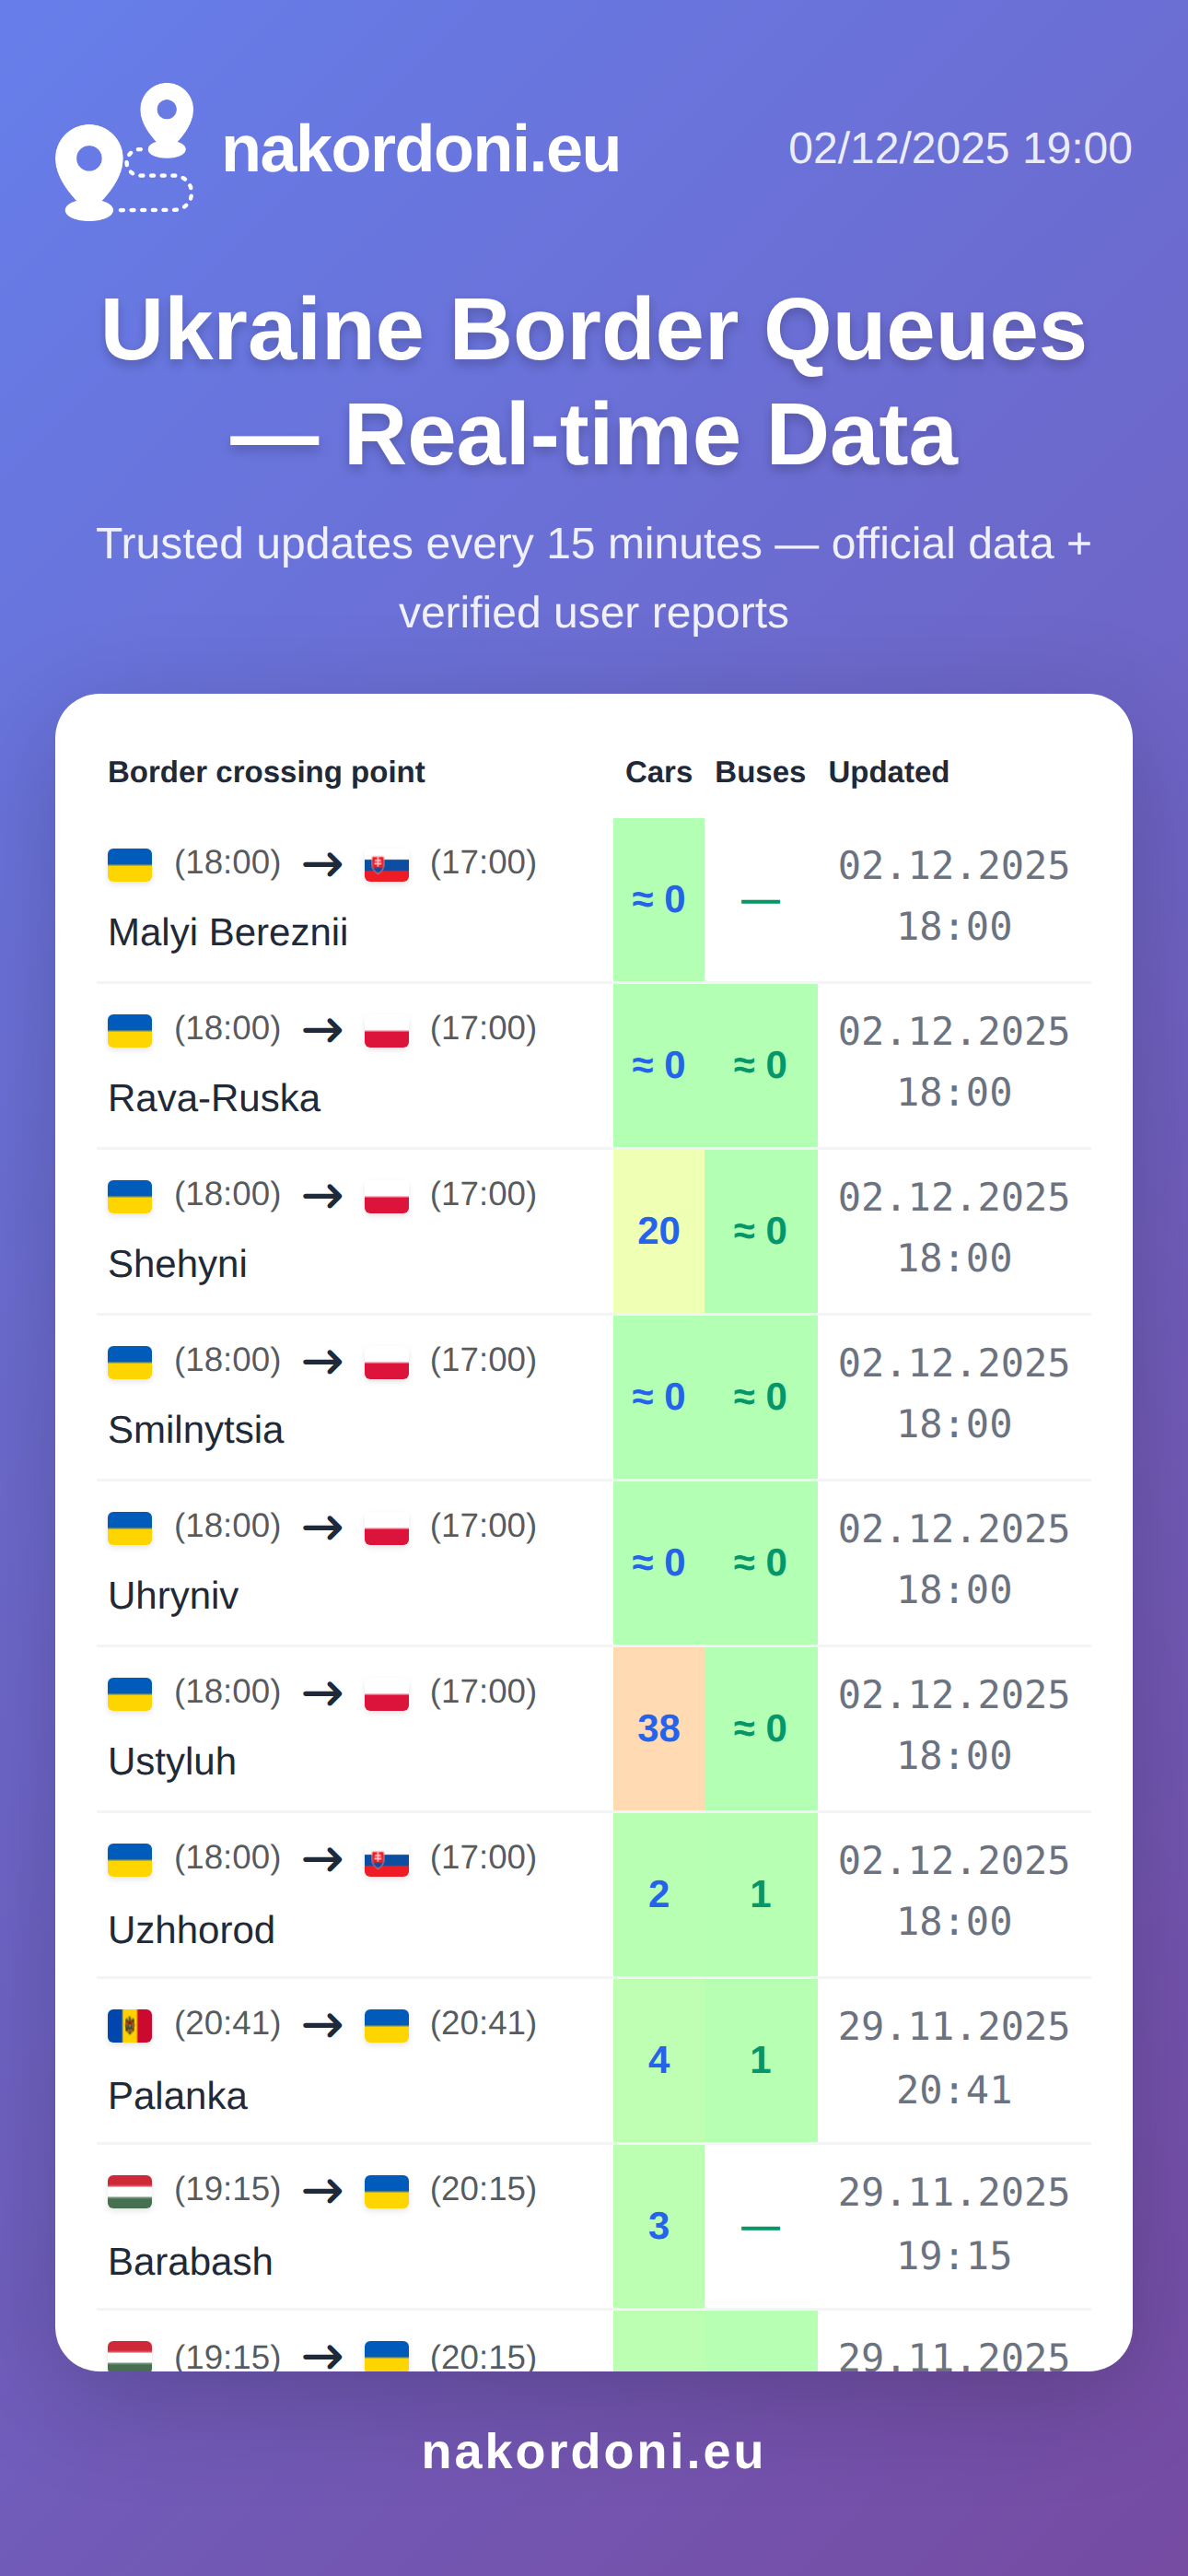This screenshot has height=2576, width=1188.
Task: Click the Moldova flag in Palanka row
Action: (x=130, y=2026)
